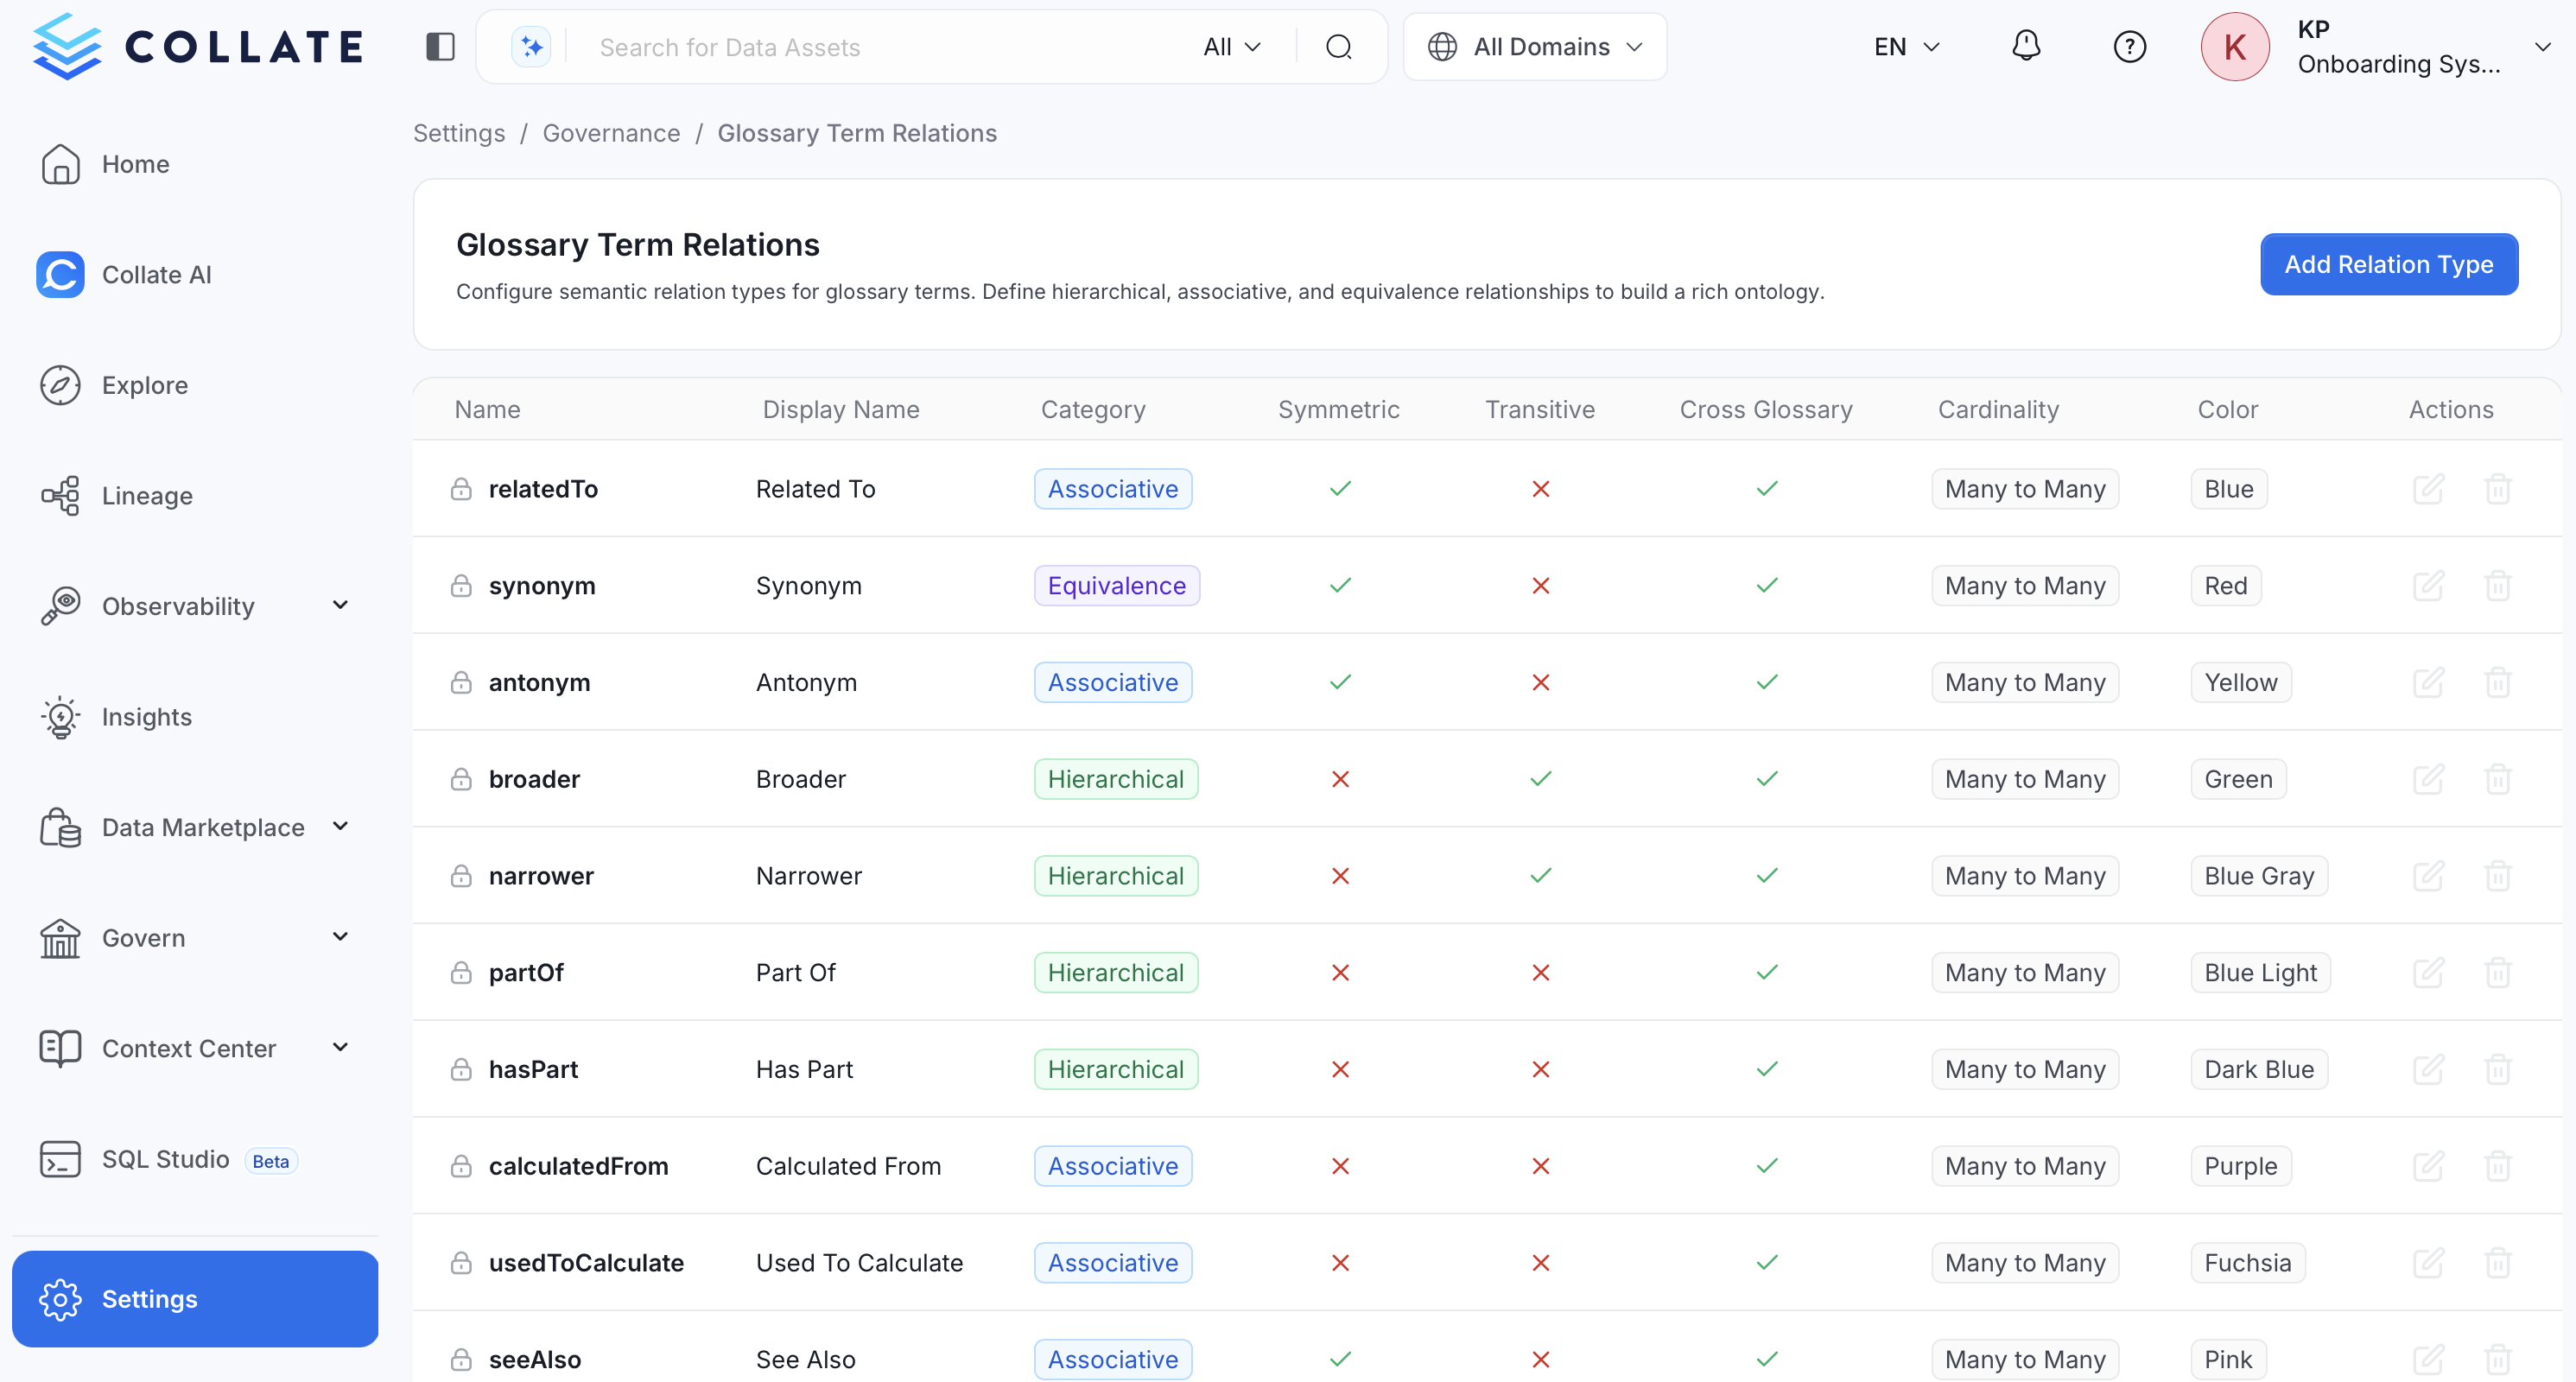Delete the partOf relation
2576x1382 pixels.
click(2498, 973)
